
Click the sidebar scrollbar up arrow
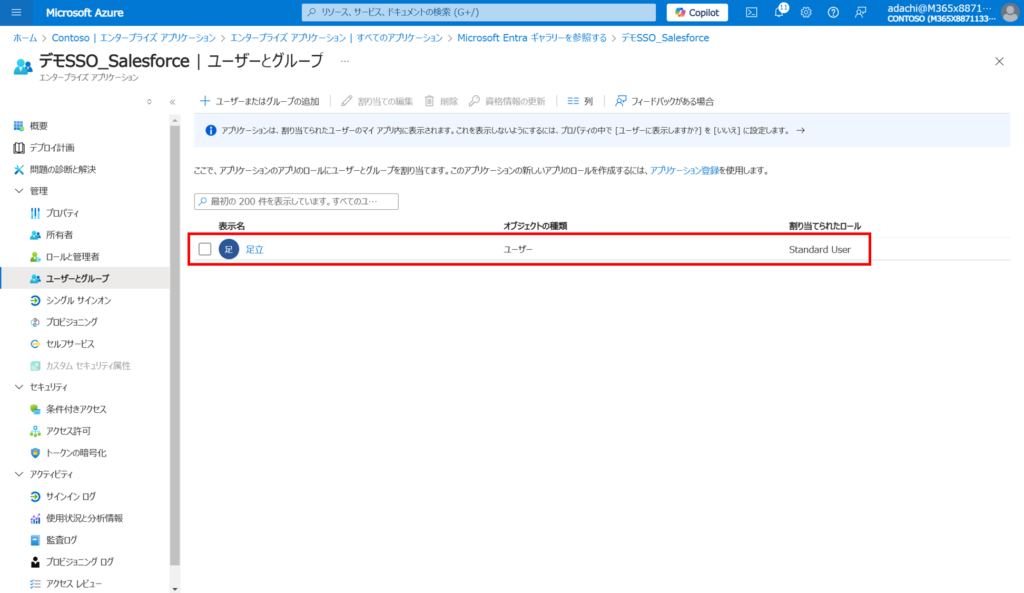pos(174,121)
